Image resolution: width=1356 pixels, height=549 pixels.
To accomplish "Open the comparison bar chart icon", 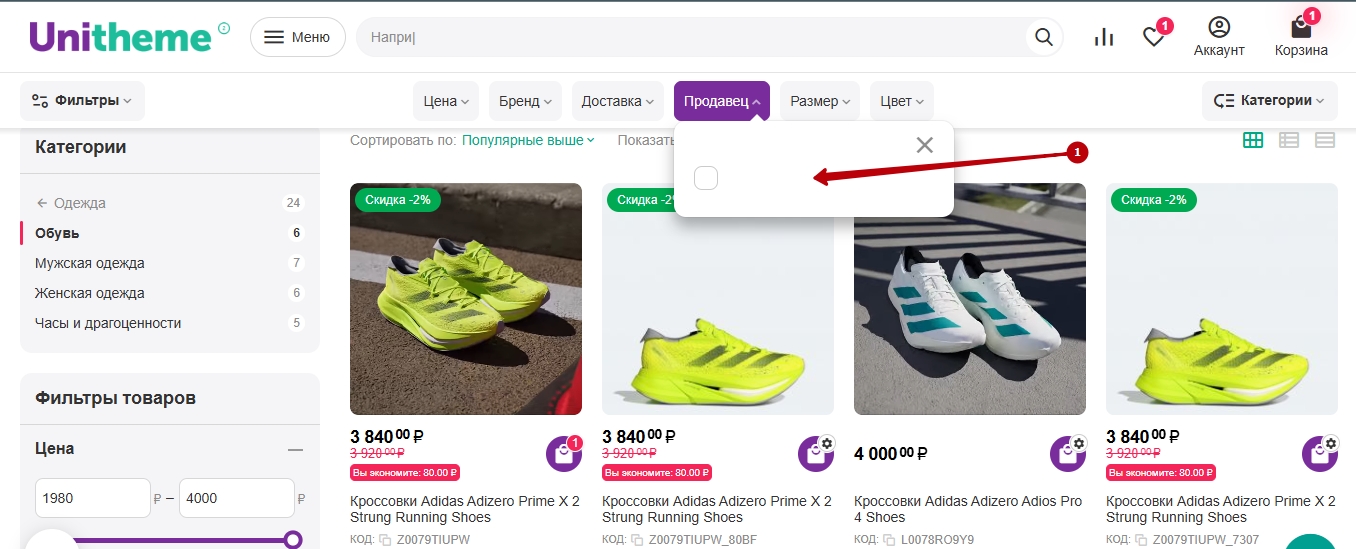I will (x=1104, y=37).
